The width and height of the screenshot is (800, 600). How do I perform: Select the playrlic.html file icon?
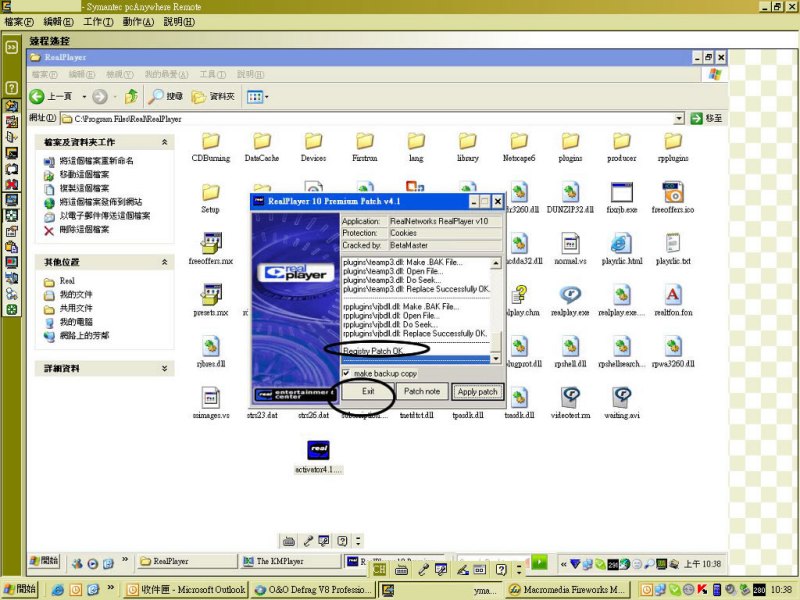(x=621, y=243)
